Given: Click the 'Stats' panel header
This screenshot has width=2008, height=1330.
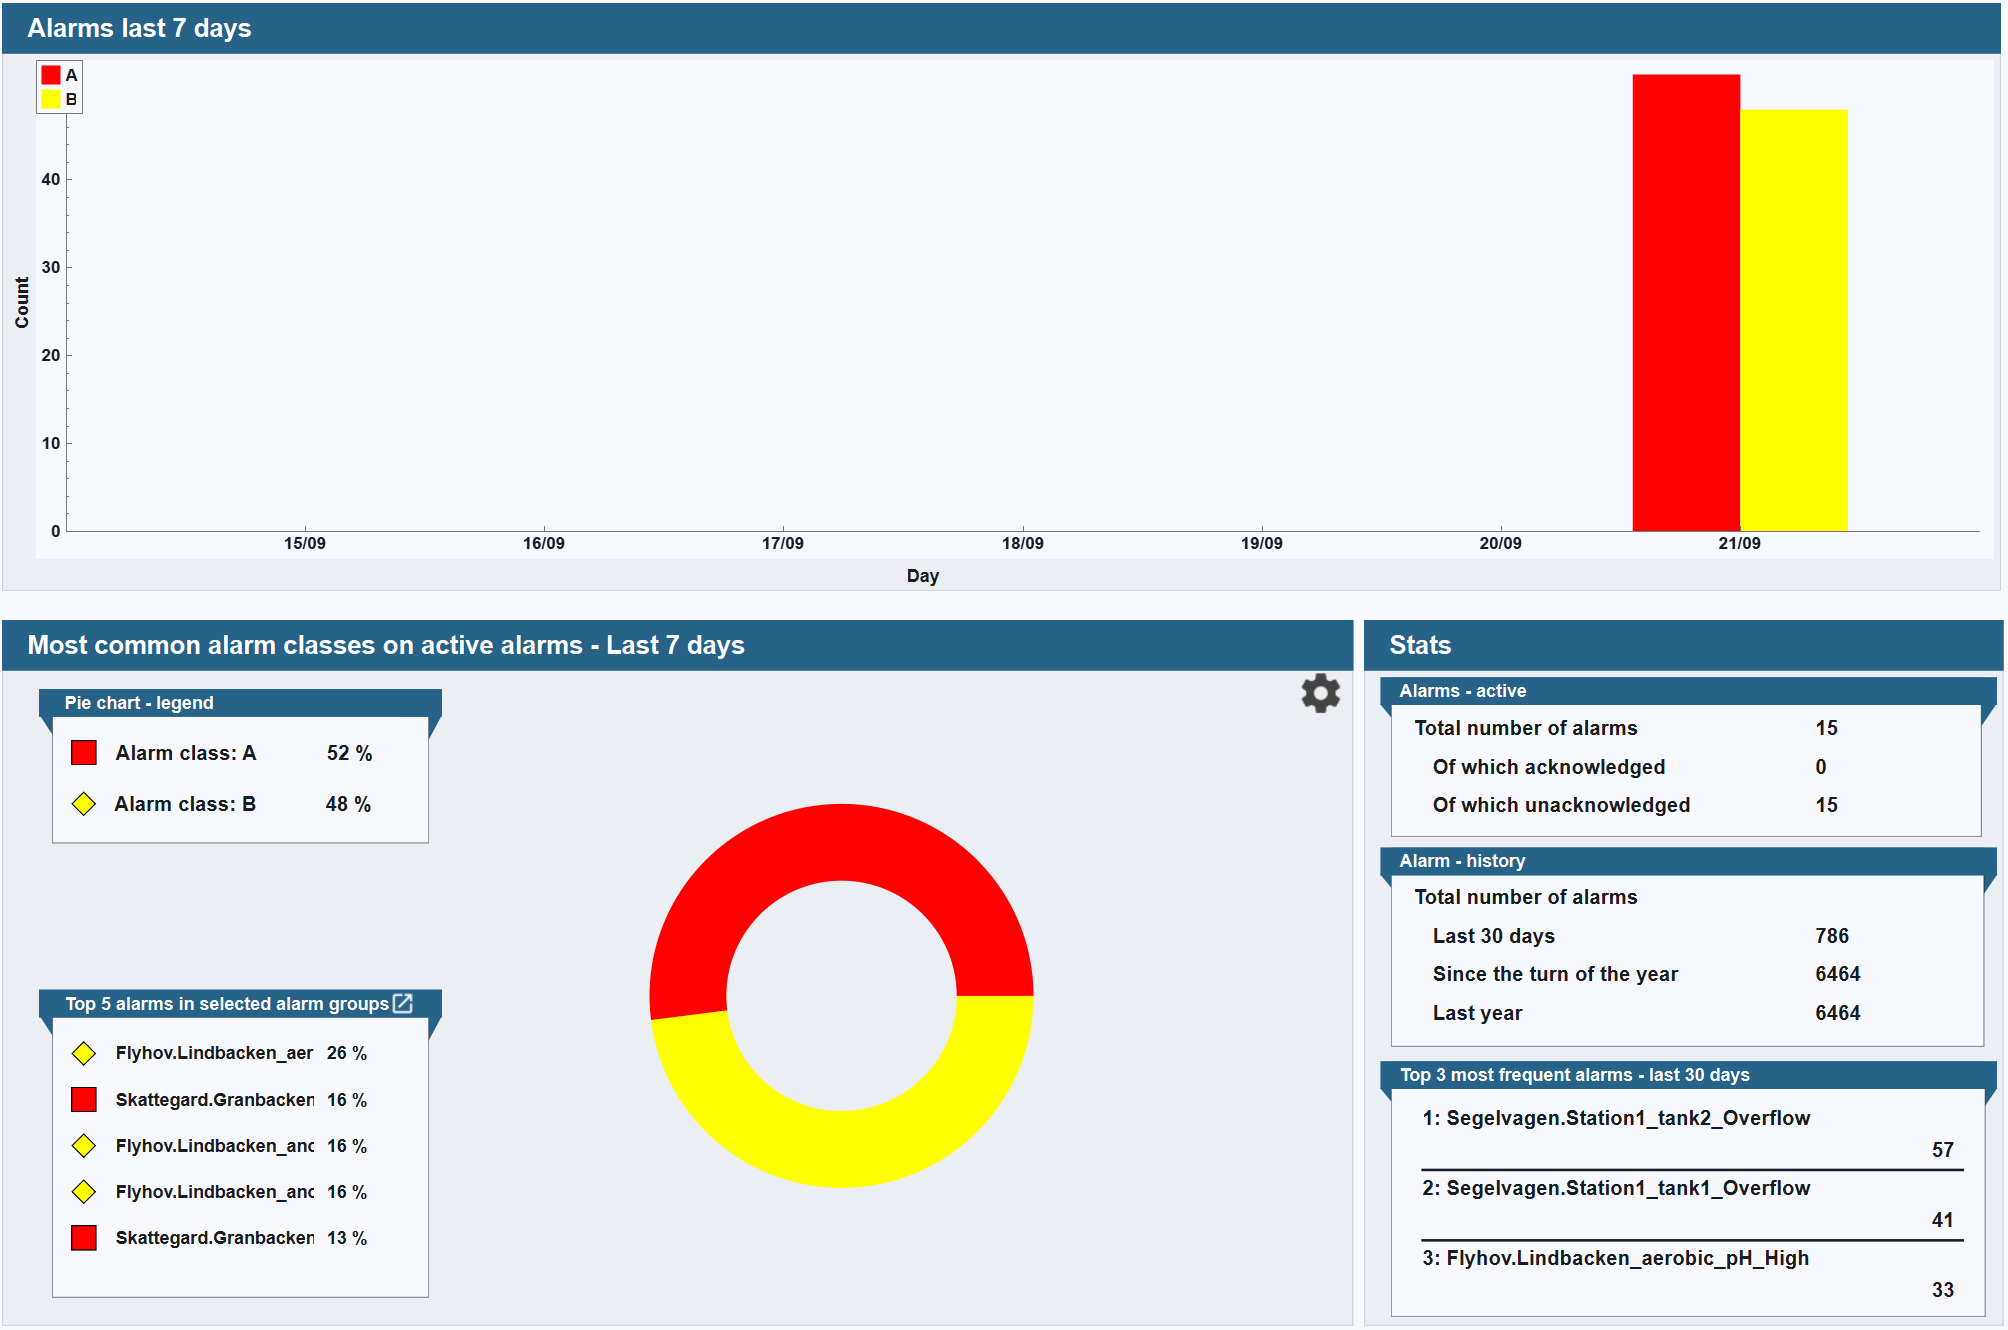Looking at the screenshot, I should click(x=1684, y=645).
